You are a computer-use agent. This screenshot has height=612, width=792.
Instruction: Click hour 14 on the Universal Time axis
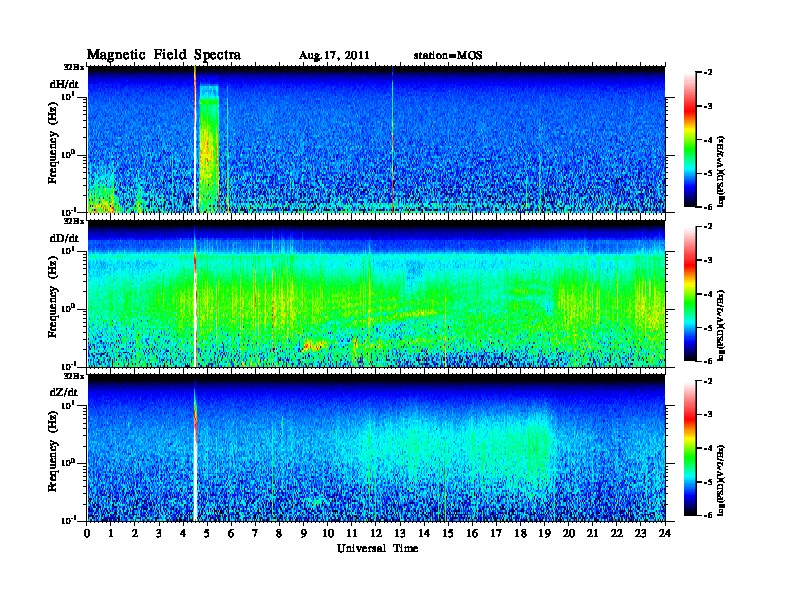tap(424, 533)
